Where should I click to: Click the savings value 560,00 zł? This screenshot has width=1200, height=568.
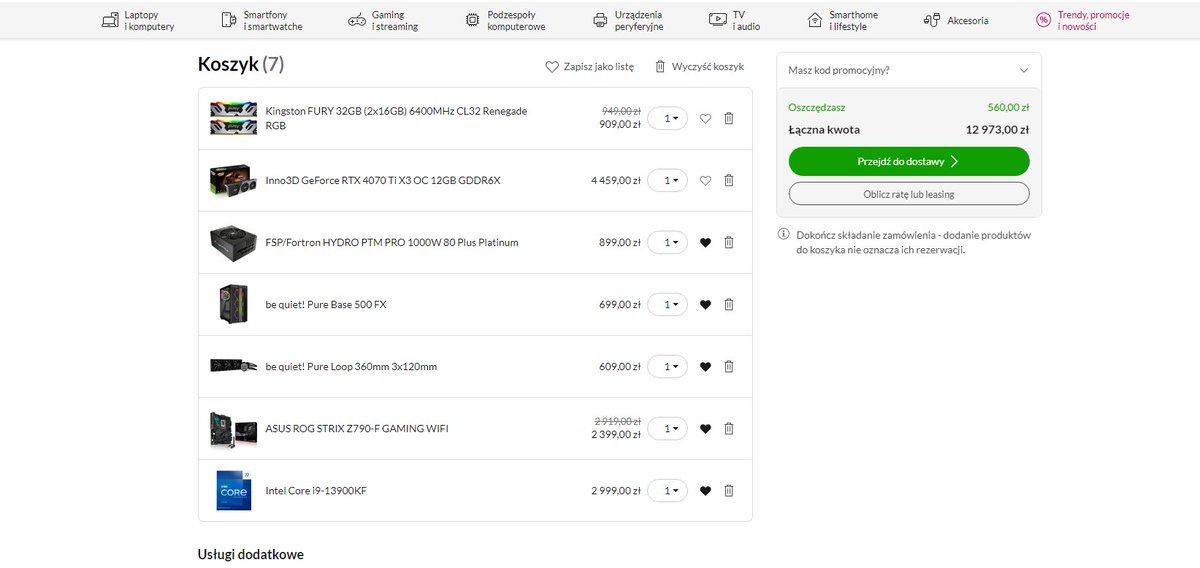(1008, 106)
